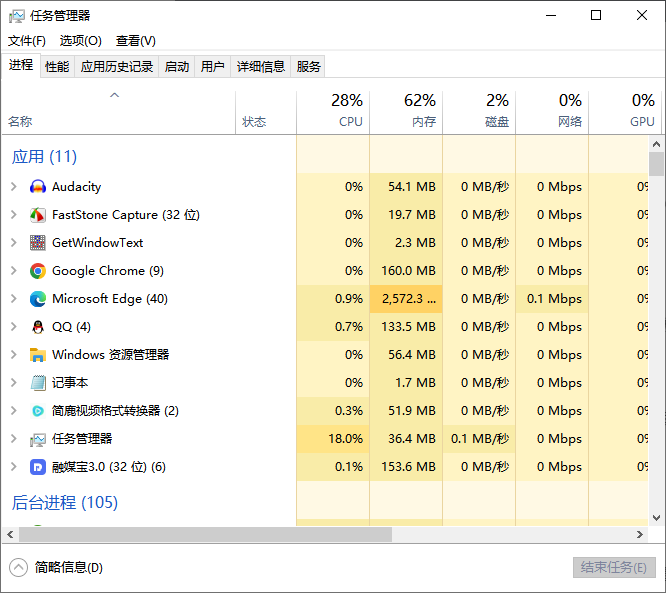
Task: Select the Windows 资源管理器 folder icon
Action: tap(38, 355)
